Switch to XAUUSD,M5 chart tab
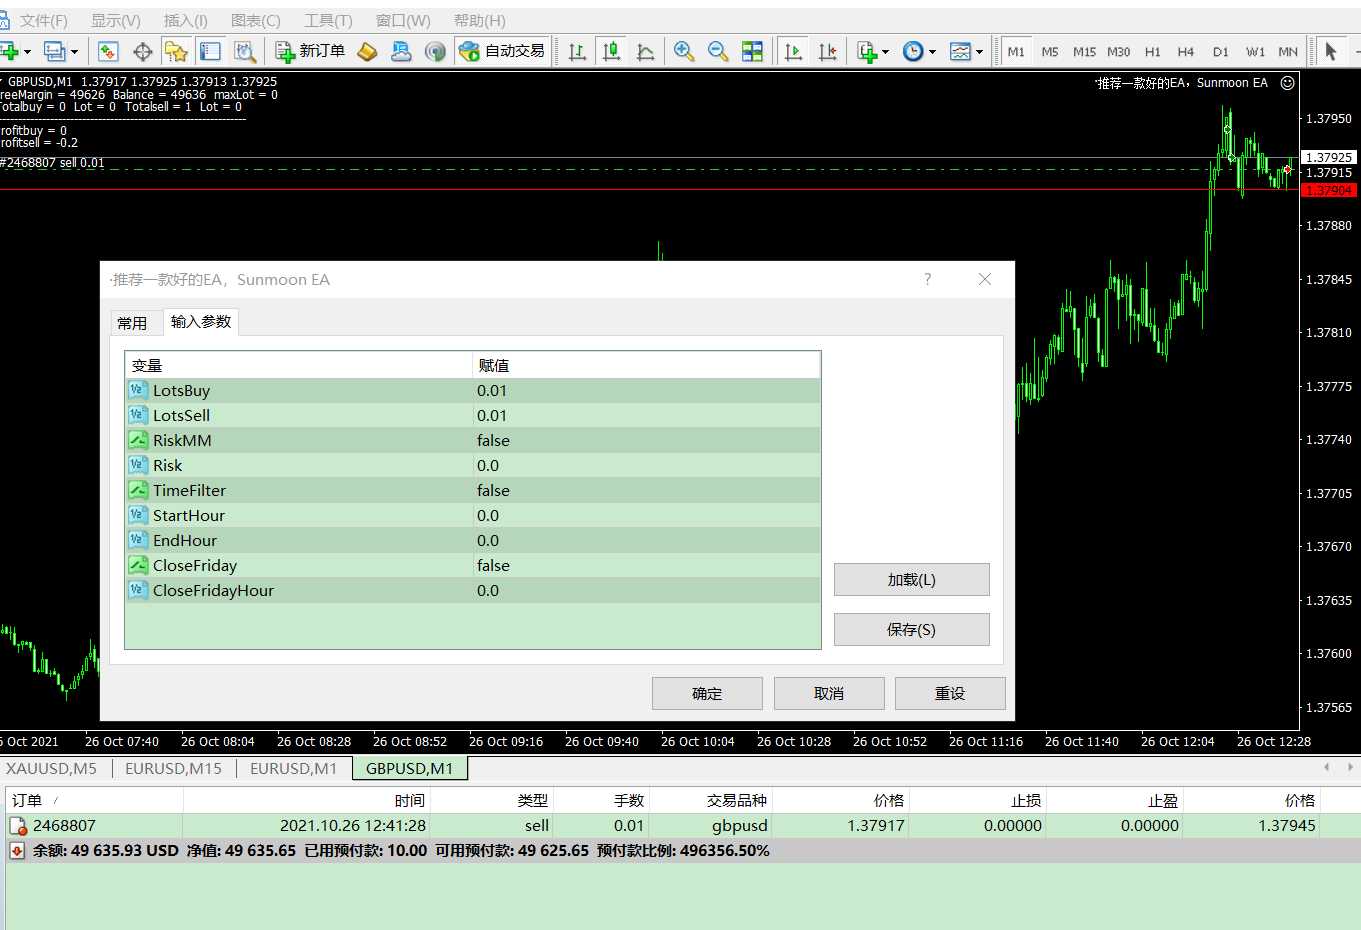This screenshot has width=1361, height=930. [51, 768]
